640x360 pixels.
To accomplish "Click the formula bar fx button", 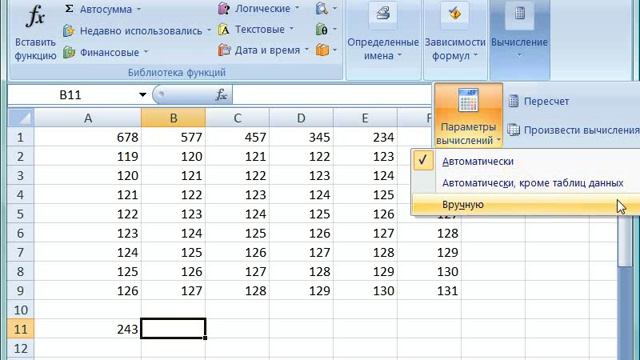I will point(221,95).
